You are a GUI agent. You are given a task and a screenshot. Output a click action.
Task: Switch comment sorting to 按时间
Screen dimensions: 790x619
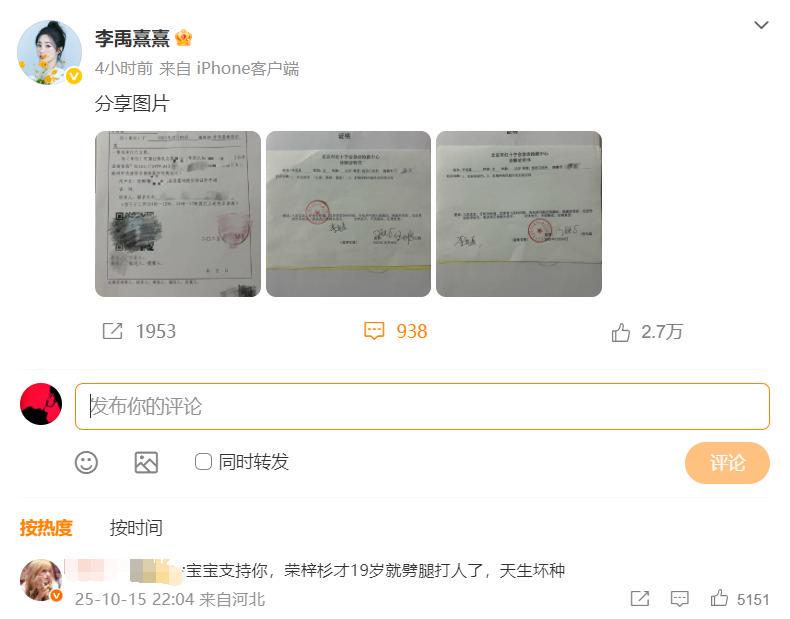[x=136, y=527]
